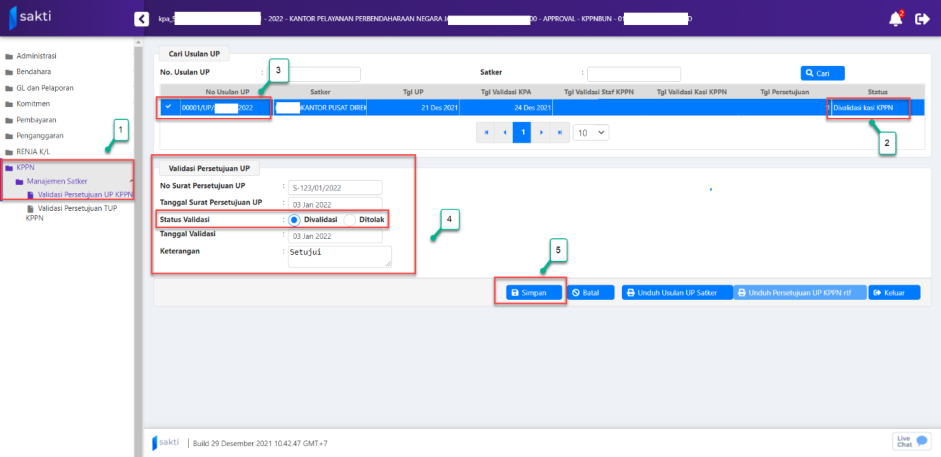
Task: Click the Simpan button
Action: coord(528,292)
